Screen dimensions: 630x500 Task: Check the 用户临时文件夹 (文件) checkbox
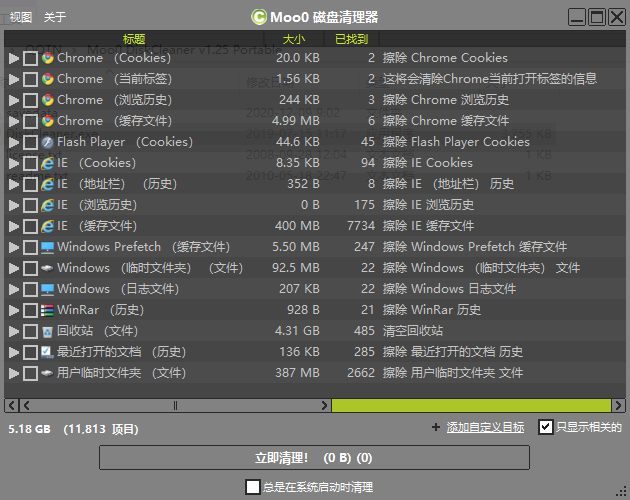(30, 373)
